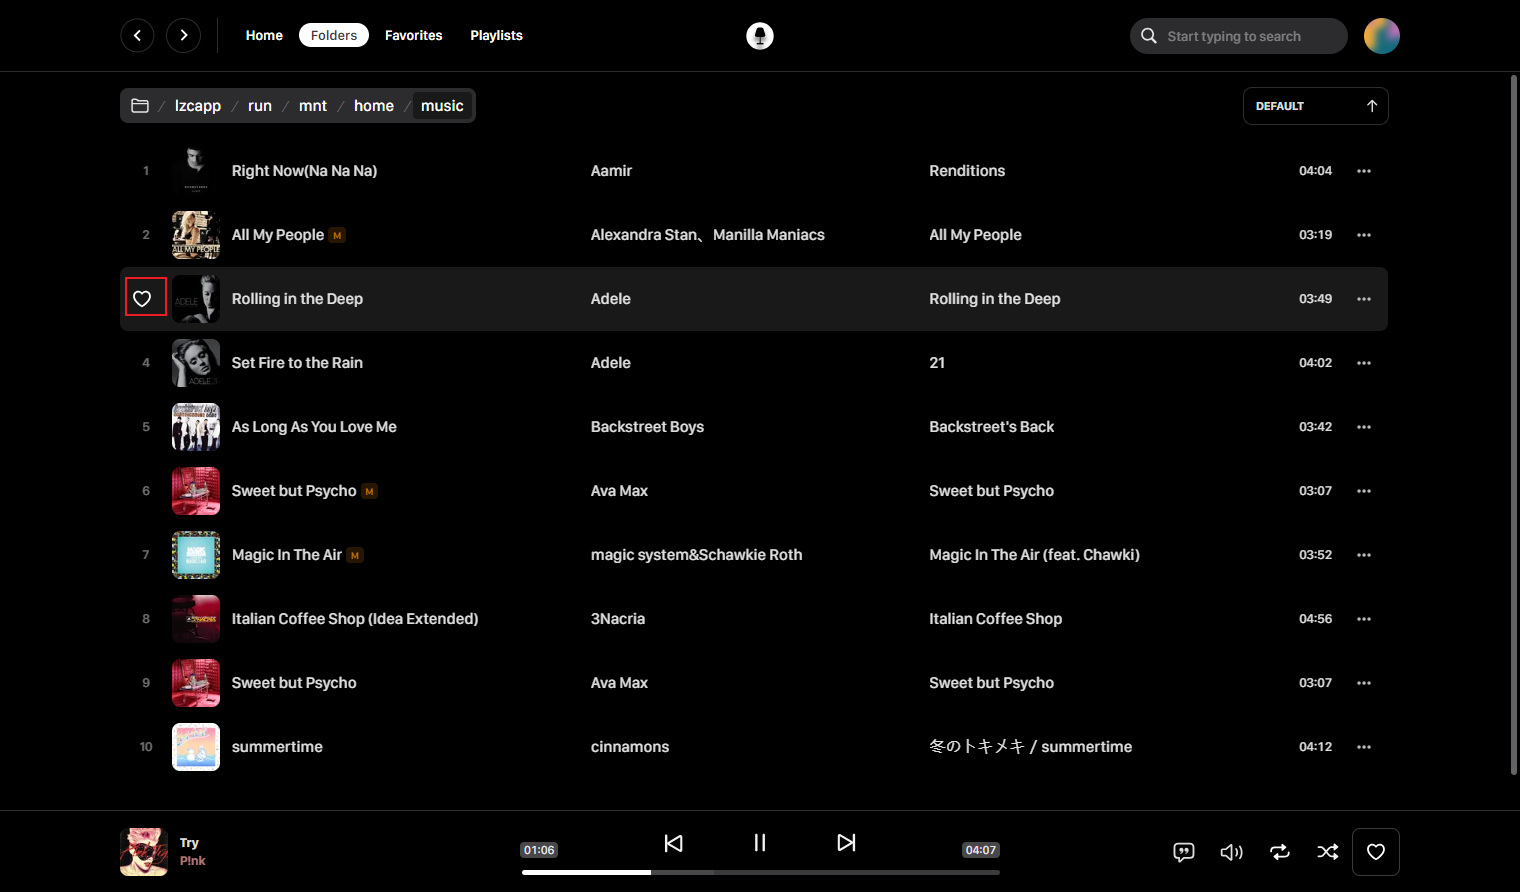Viewport: 1520px width, 892px height.
Task: Click All My People album thumbnail
Action: (196, 235)
